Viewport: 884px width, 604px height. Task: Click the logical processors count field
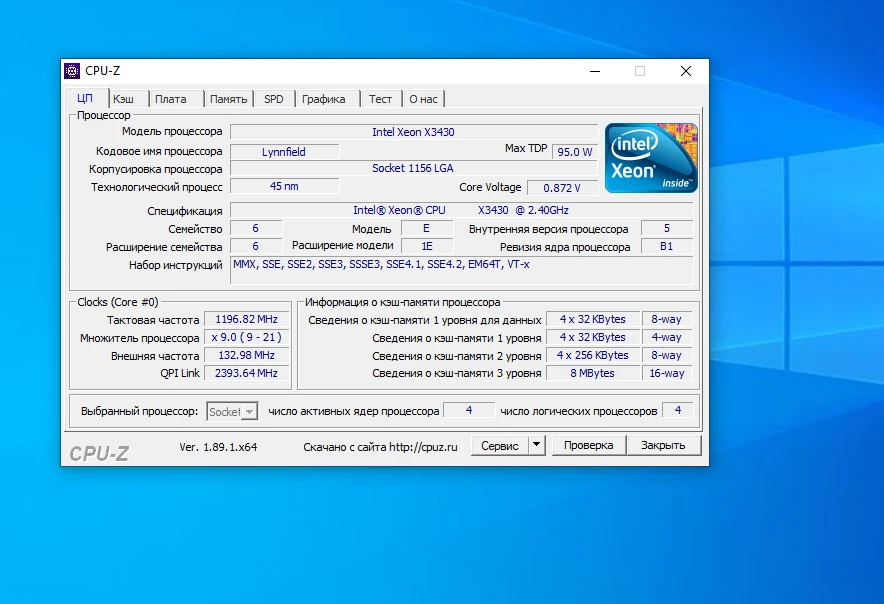point(678,410)
